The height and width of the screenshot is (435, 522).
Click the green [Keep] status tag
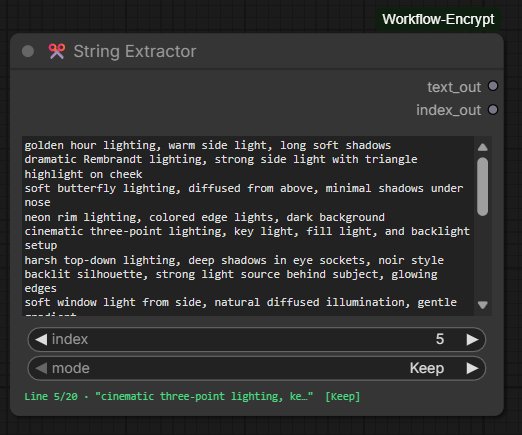pos(343,396)
